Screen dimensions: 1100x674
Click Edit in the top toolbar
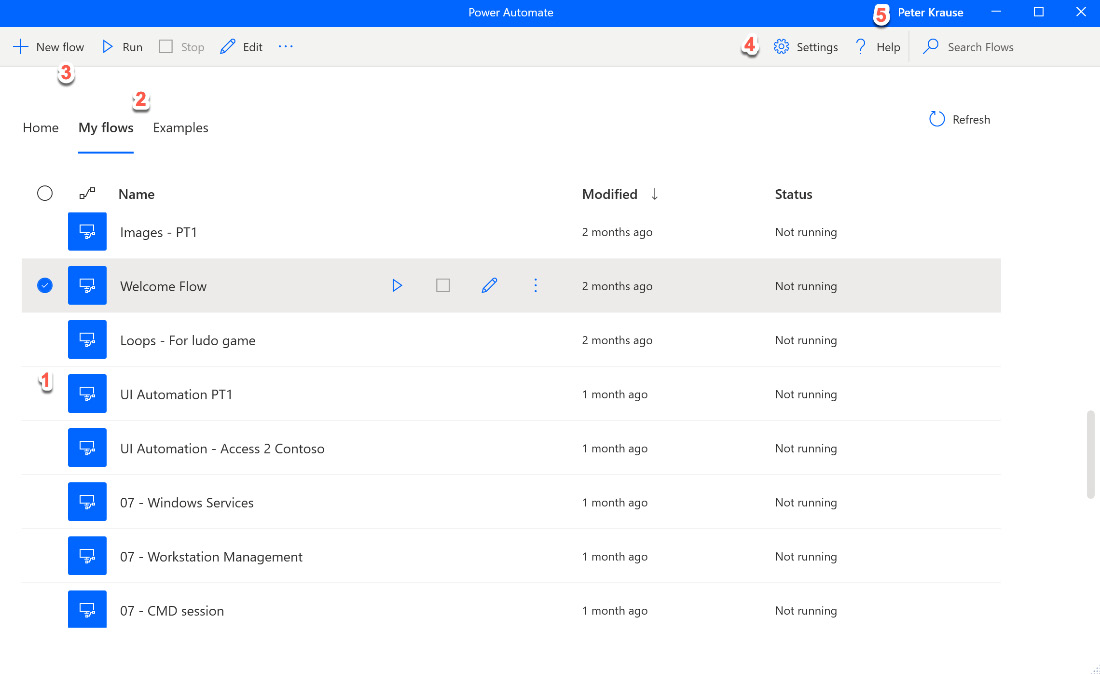tap(241, 47)
